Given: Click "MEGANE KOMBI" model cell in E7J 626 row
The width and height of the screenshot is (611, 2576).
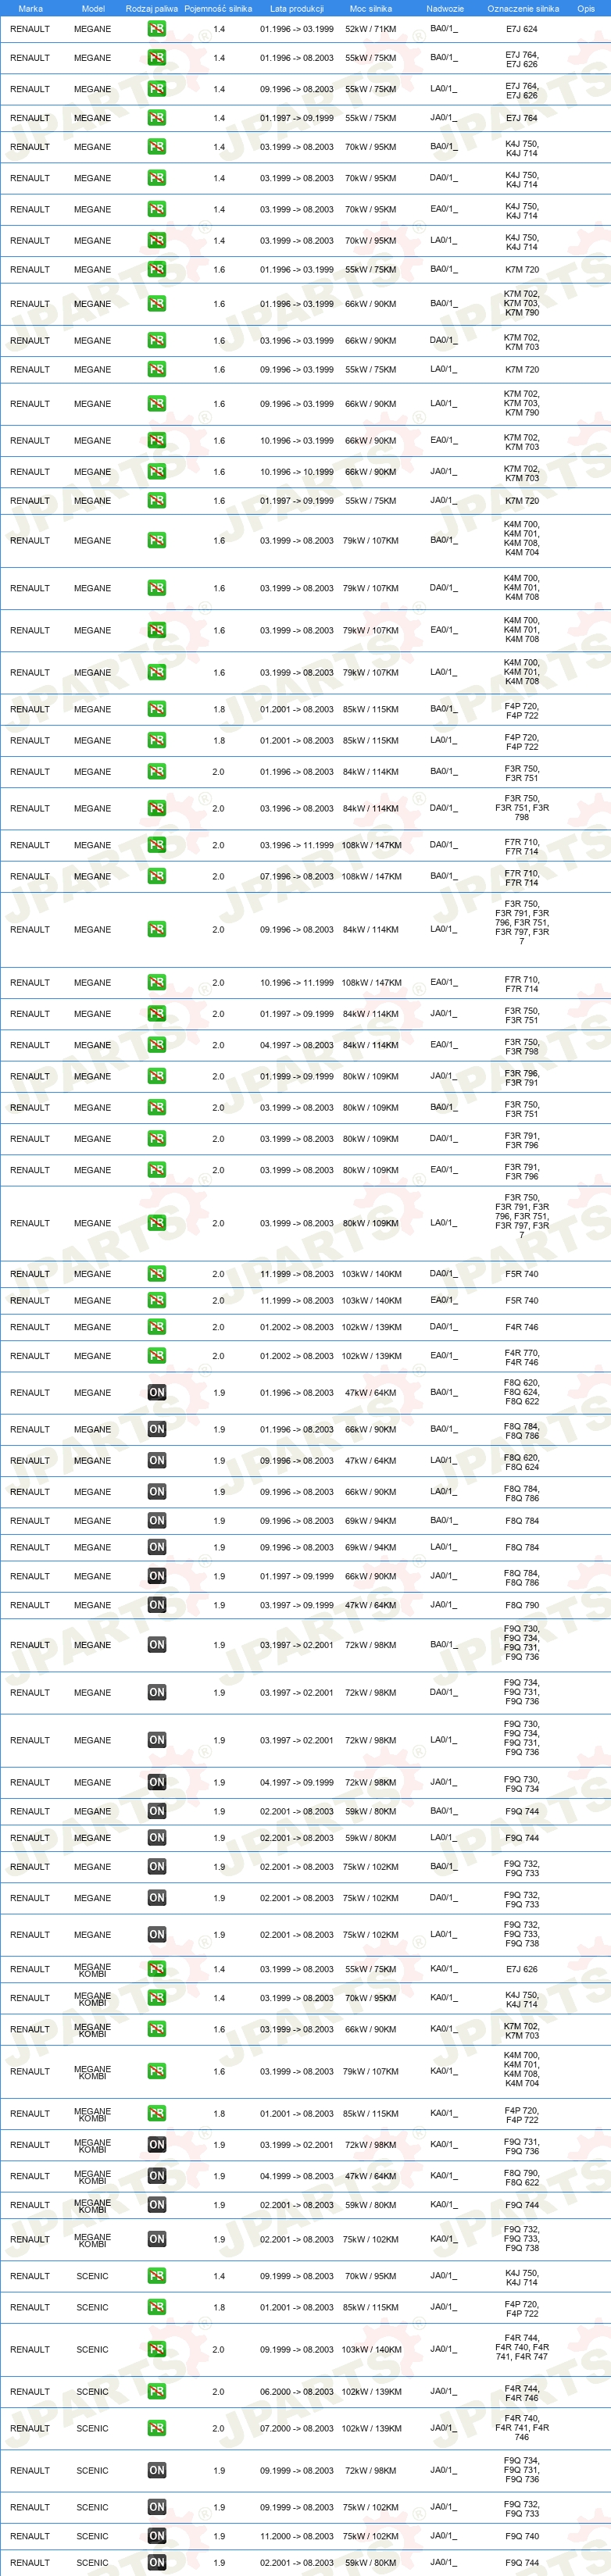Looking at the screenshot, I should (93, 1970).
